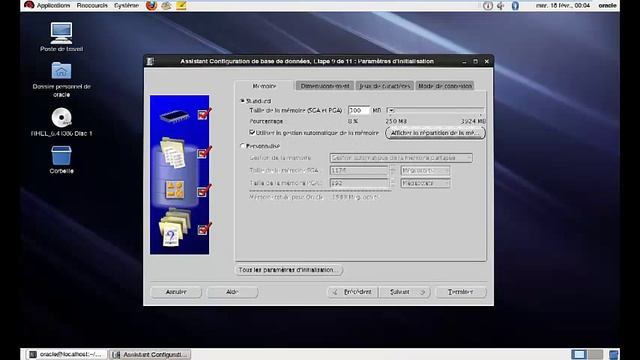This screenshot has height=360, width=640.
Task: Click the trash applet in bottom panel
Action: tap(613, 354)
